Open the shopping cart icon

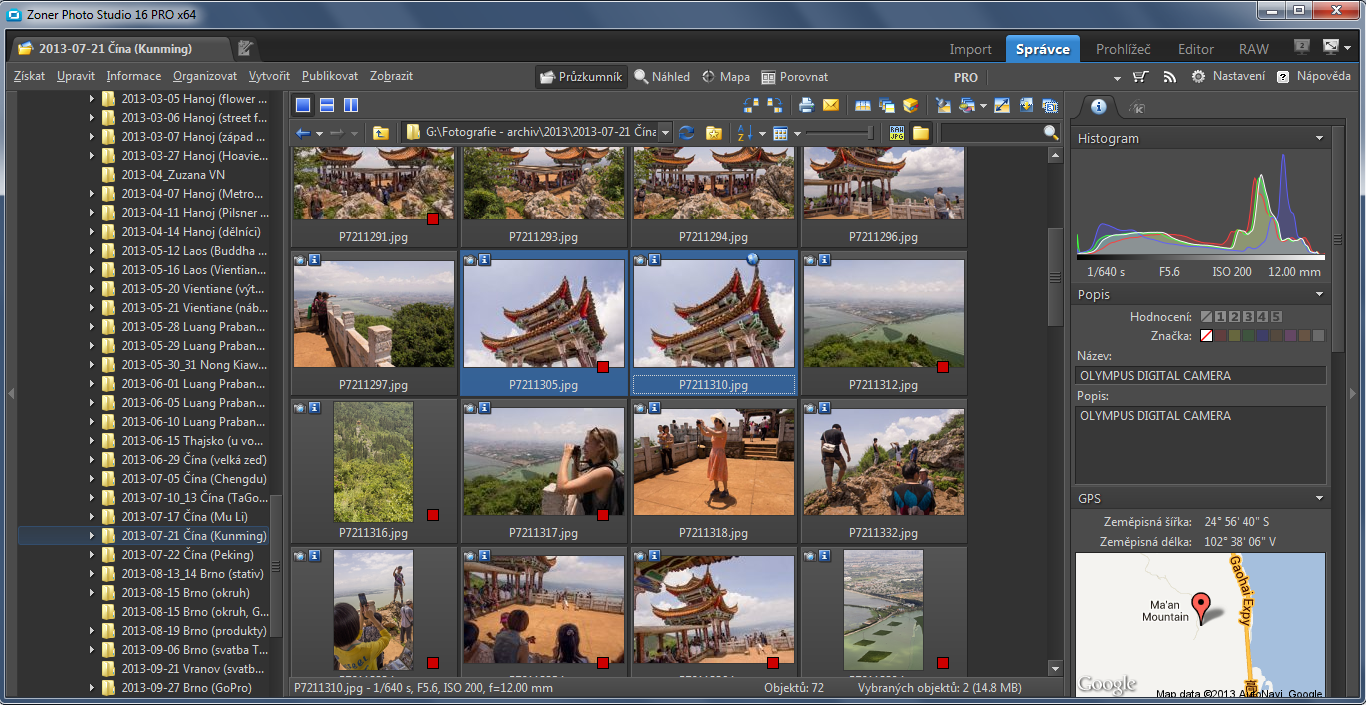1140,77
